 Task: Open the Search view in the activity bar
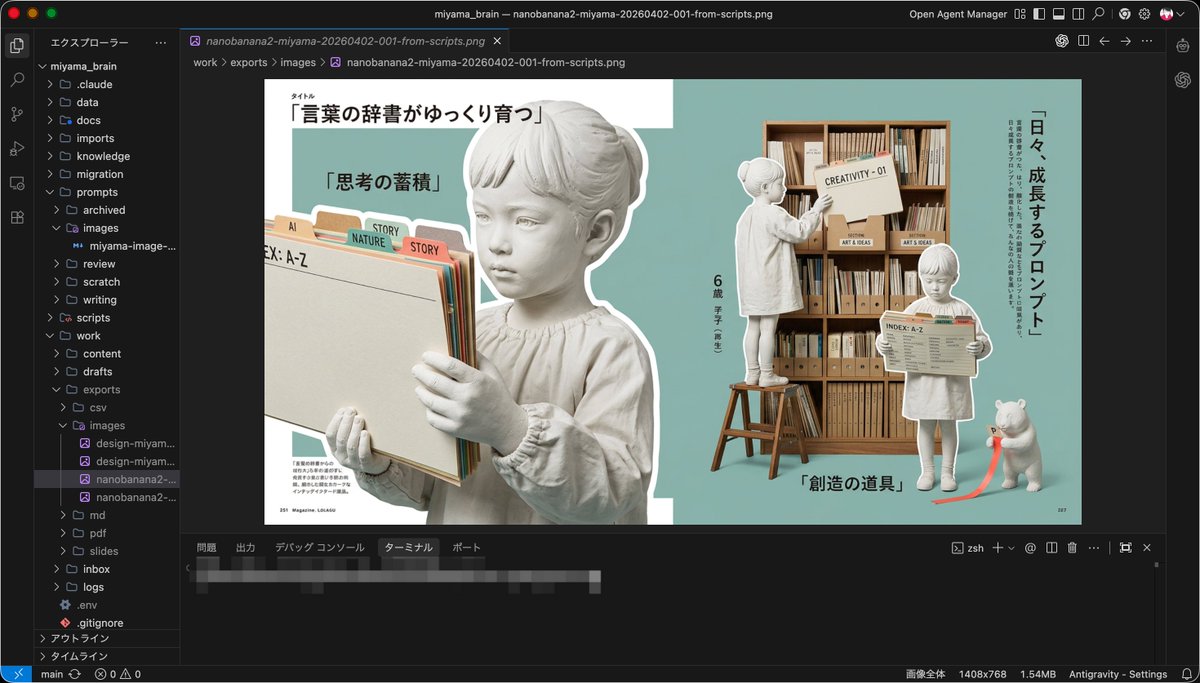16,80
